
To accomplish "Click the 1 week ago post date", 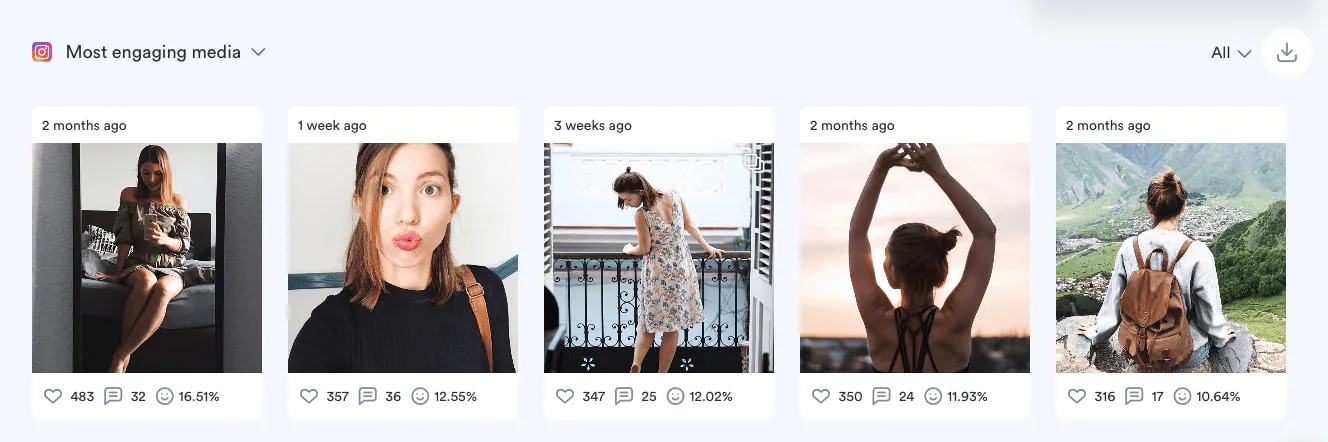I will click(x=332, y=126).
